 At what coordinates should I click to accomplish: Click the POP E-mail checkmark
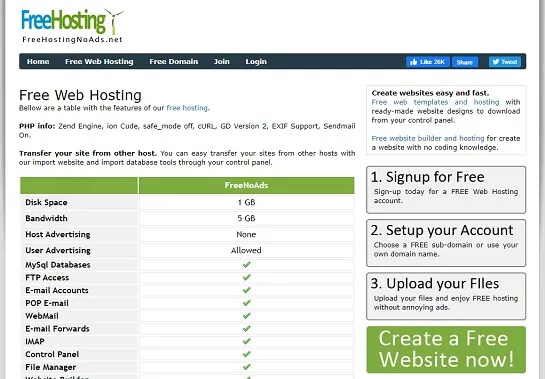pos(246,303)
